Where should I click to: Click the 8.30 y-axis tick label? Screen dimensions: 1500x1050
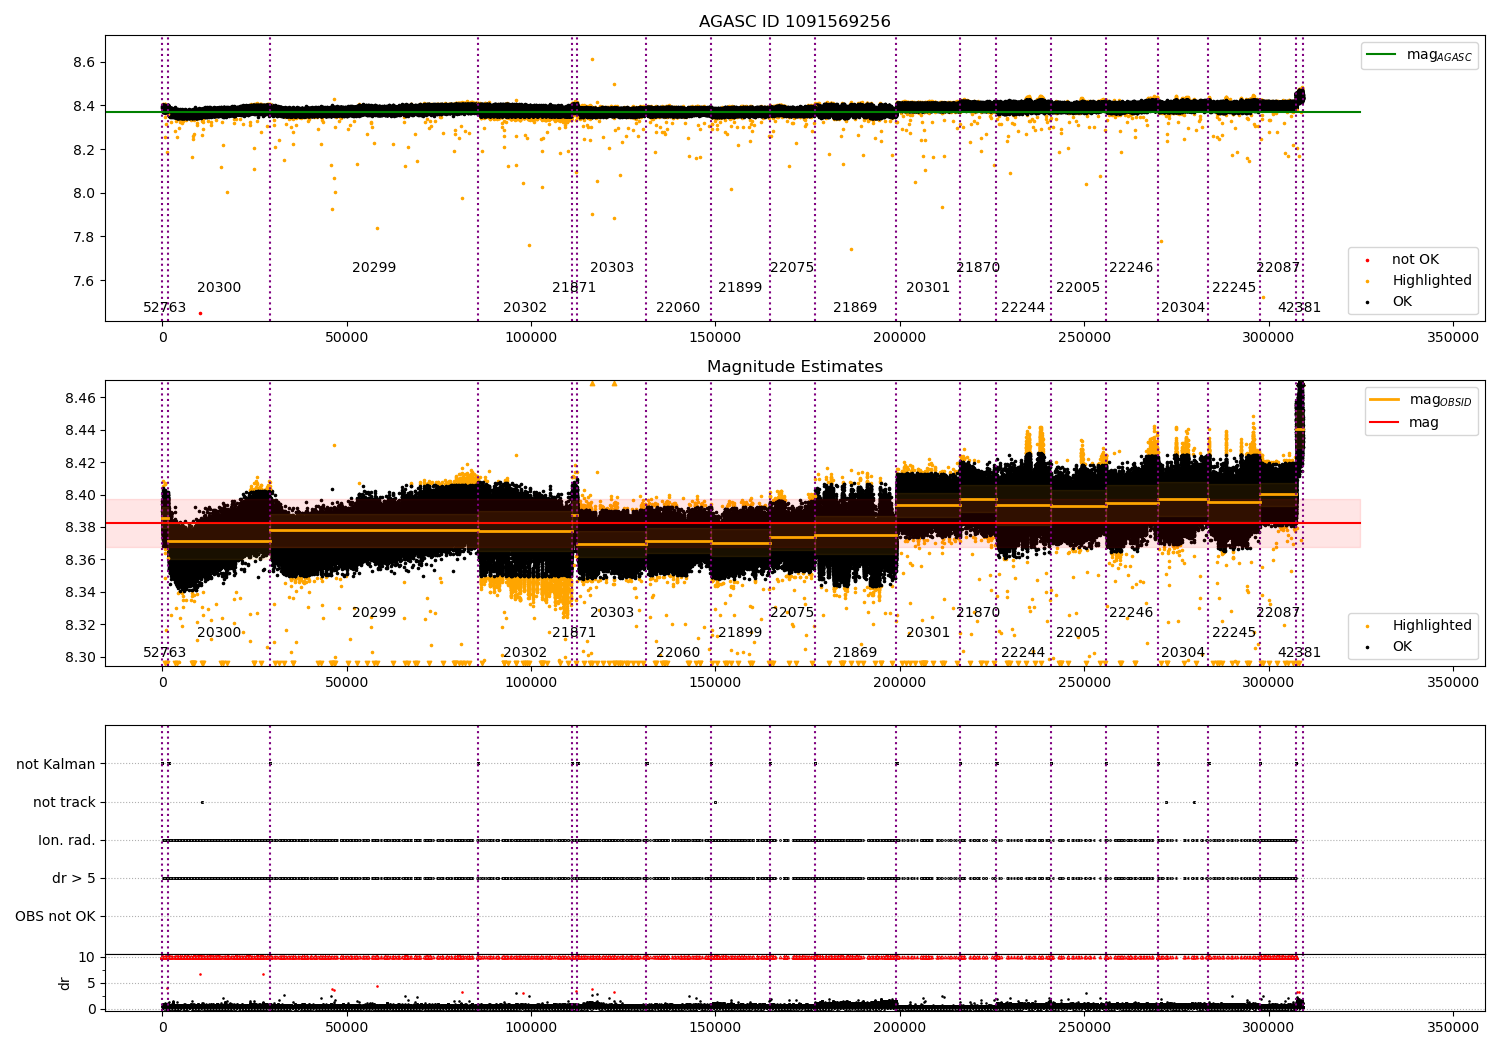[x=80, y=658]
